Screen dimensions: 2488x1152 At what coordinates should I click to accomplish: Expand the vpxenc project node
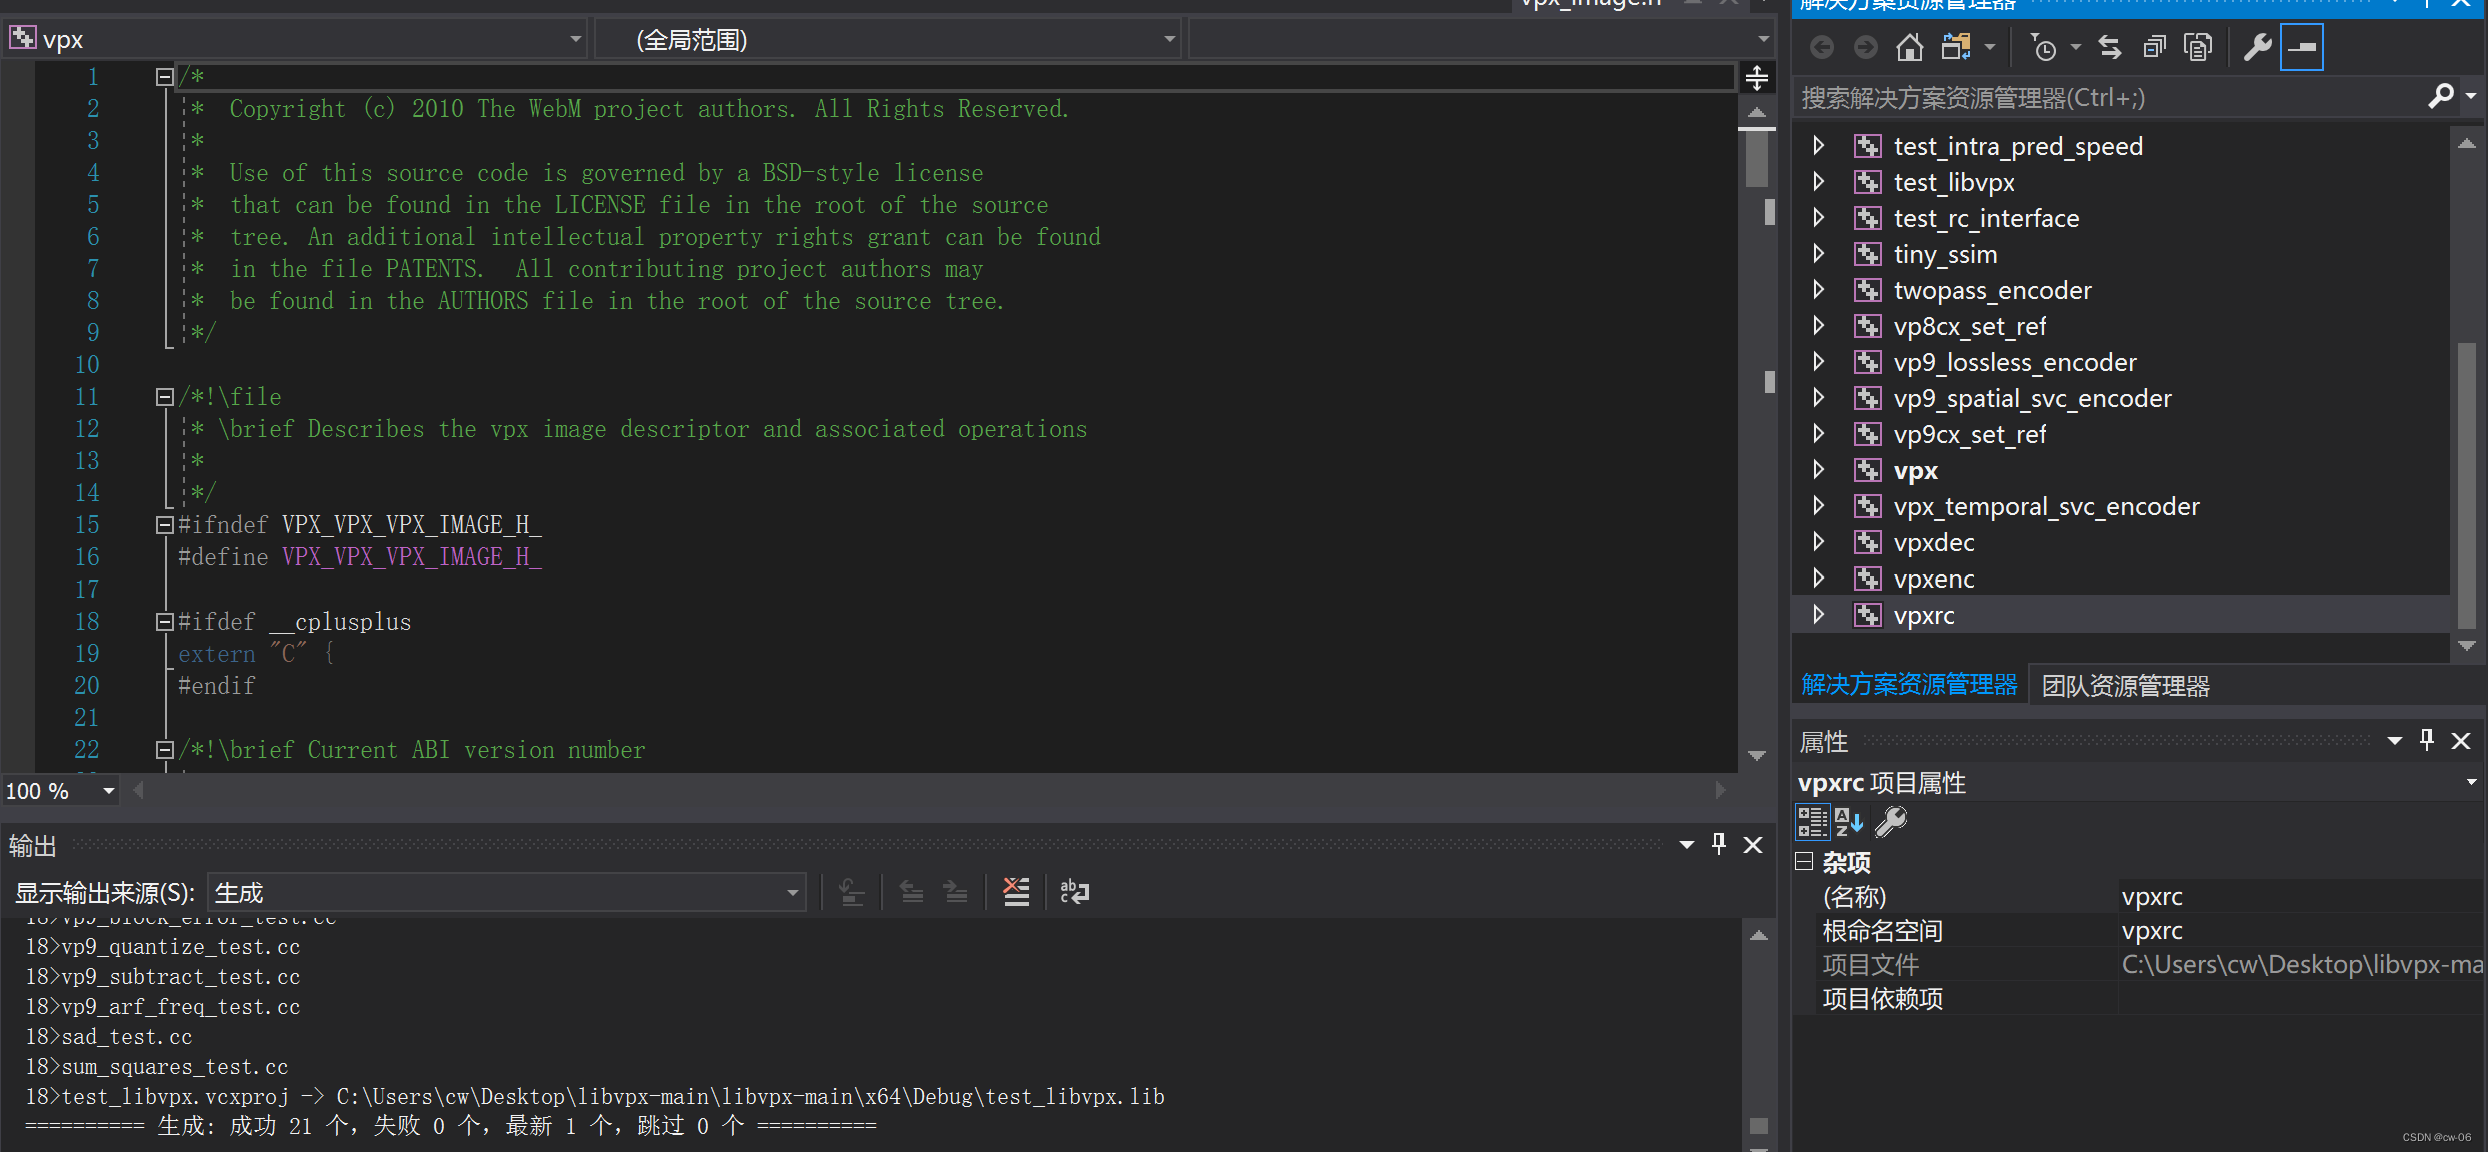[1819, 578]
